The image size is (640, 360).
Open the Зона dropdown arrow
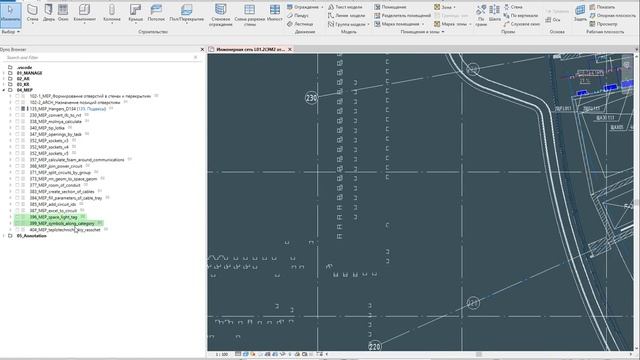[454, 7]
